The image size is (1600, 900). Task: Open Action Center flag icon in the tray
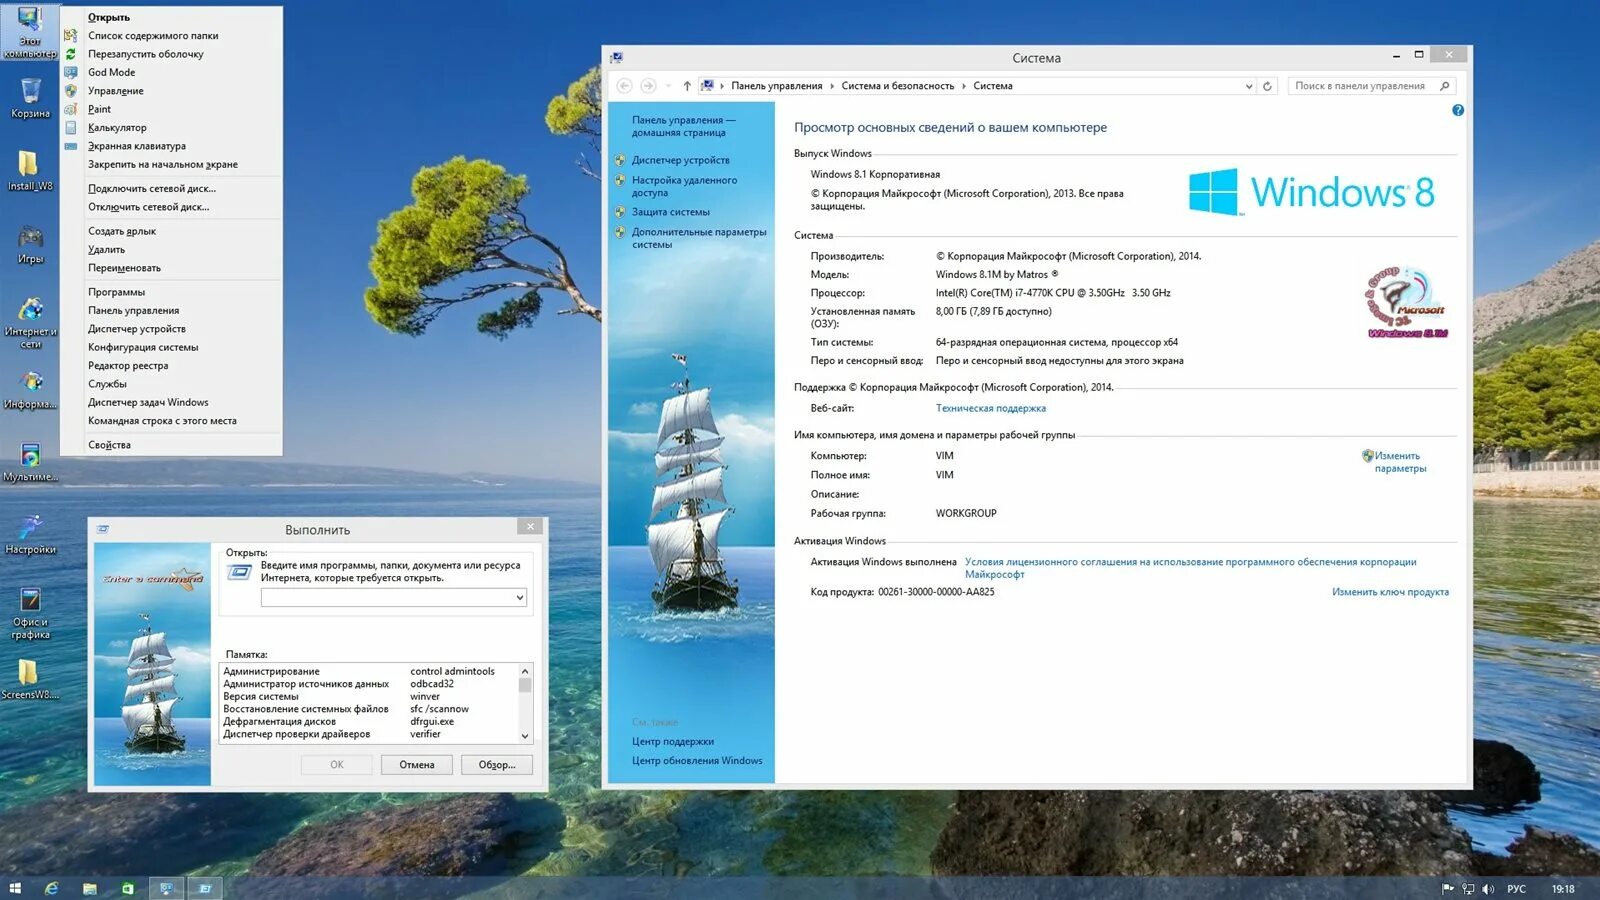point(1447,888)
